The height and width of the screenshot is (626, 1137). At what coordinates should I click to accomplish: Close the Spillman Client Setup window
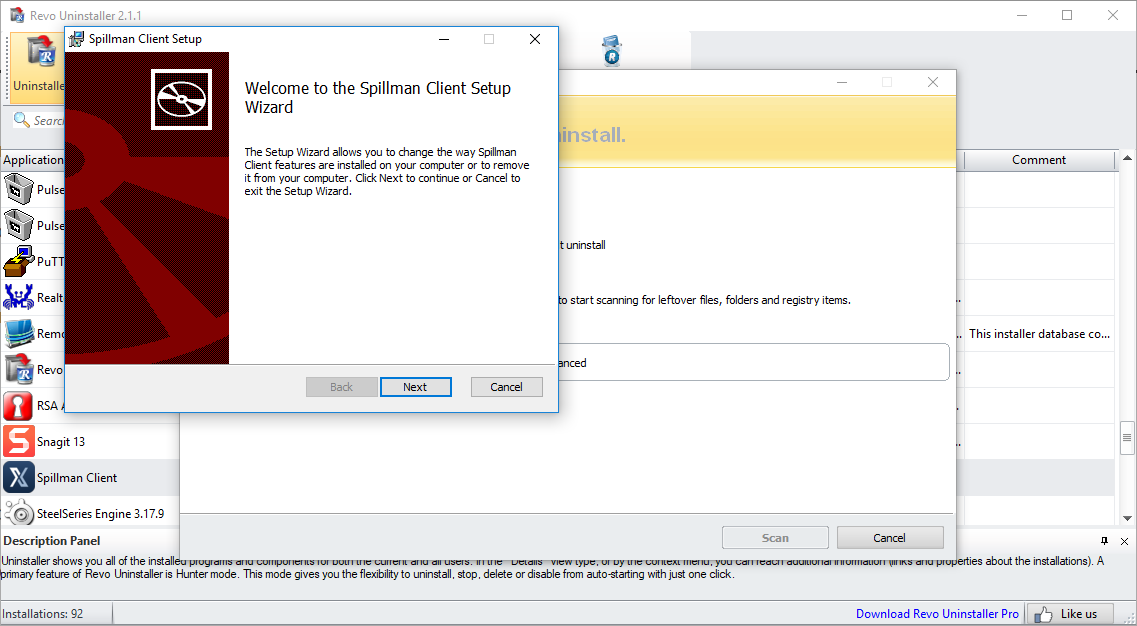click(535, 39)
